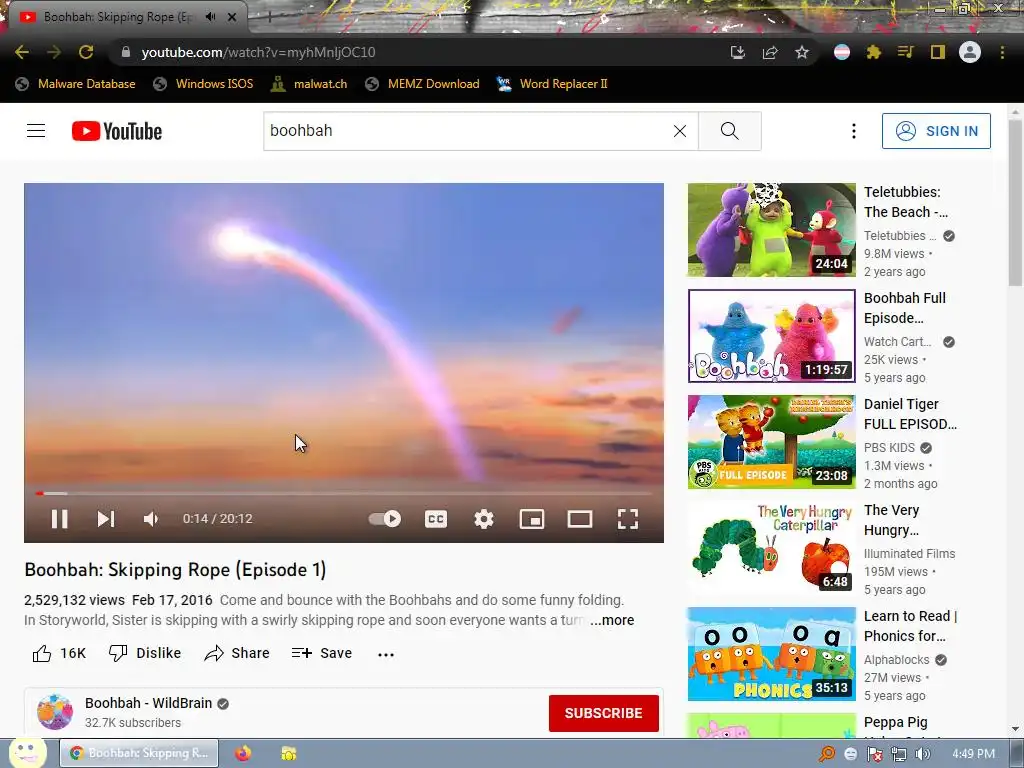Toggle the autoplay switch

point(385,519)
